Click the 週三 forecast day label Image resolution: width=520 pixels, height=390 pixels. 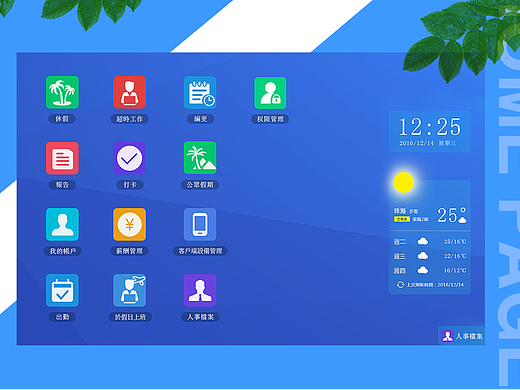[x=400, y=256]
